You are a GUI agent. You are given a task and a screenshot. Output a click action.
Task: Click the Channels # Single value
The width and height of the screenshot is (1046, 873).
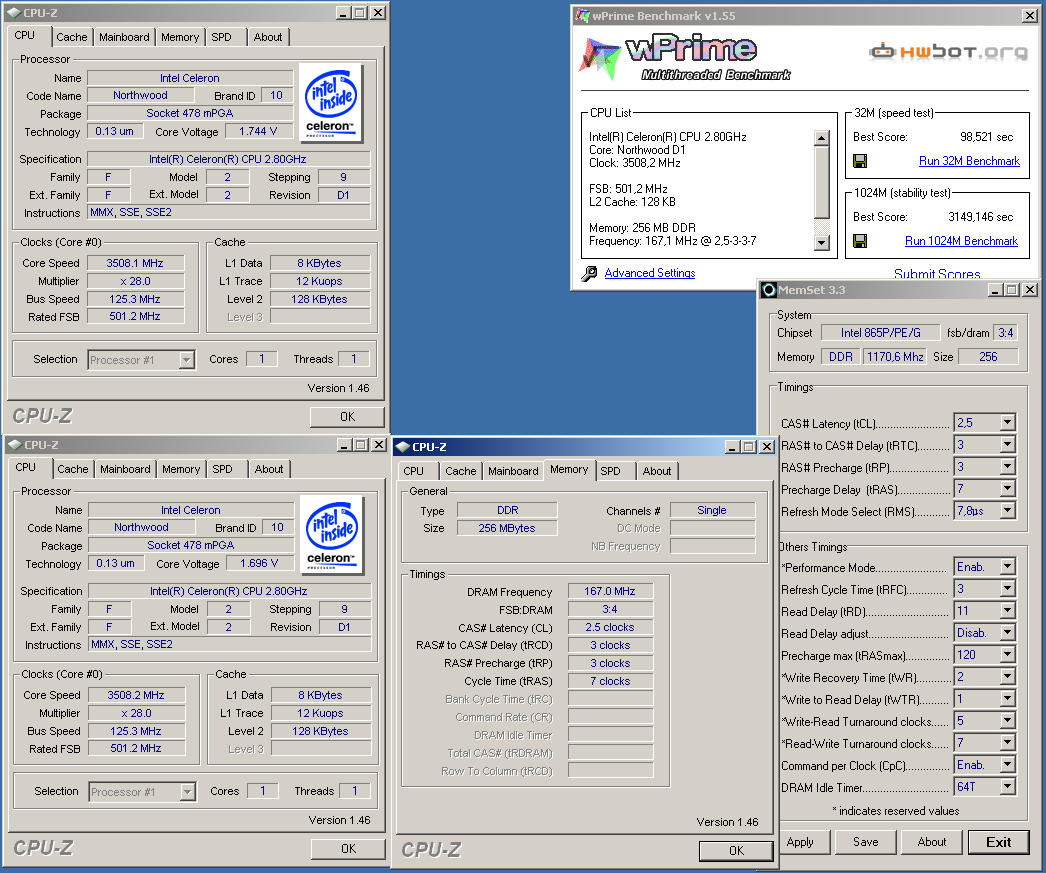[712, 510]
